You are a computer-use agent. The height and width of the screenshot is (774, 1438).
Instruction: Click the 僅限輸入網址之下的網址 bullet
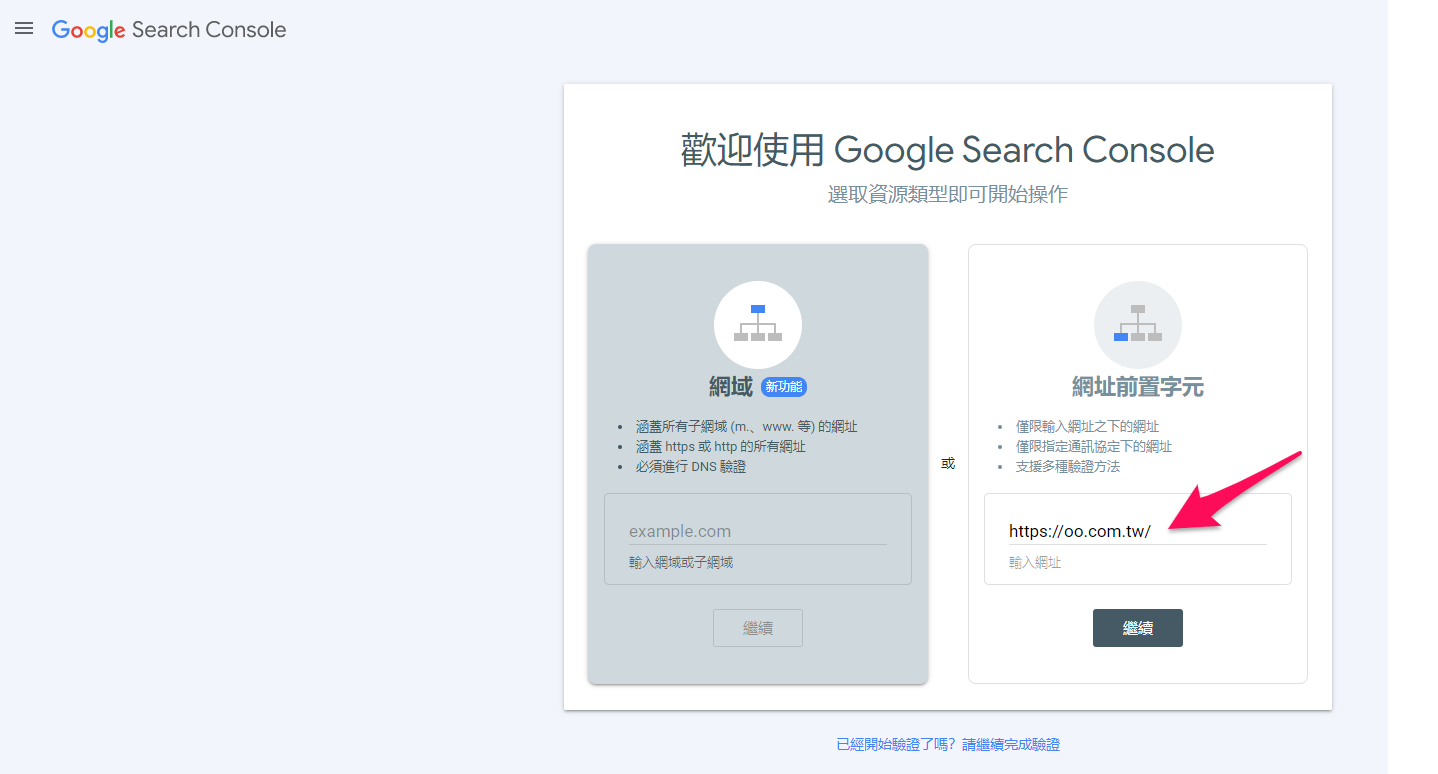(x=1087, y=427)
